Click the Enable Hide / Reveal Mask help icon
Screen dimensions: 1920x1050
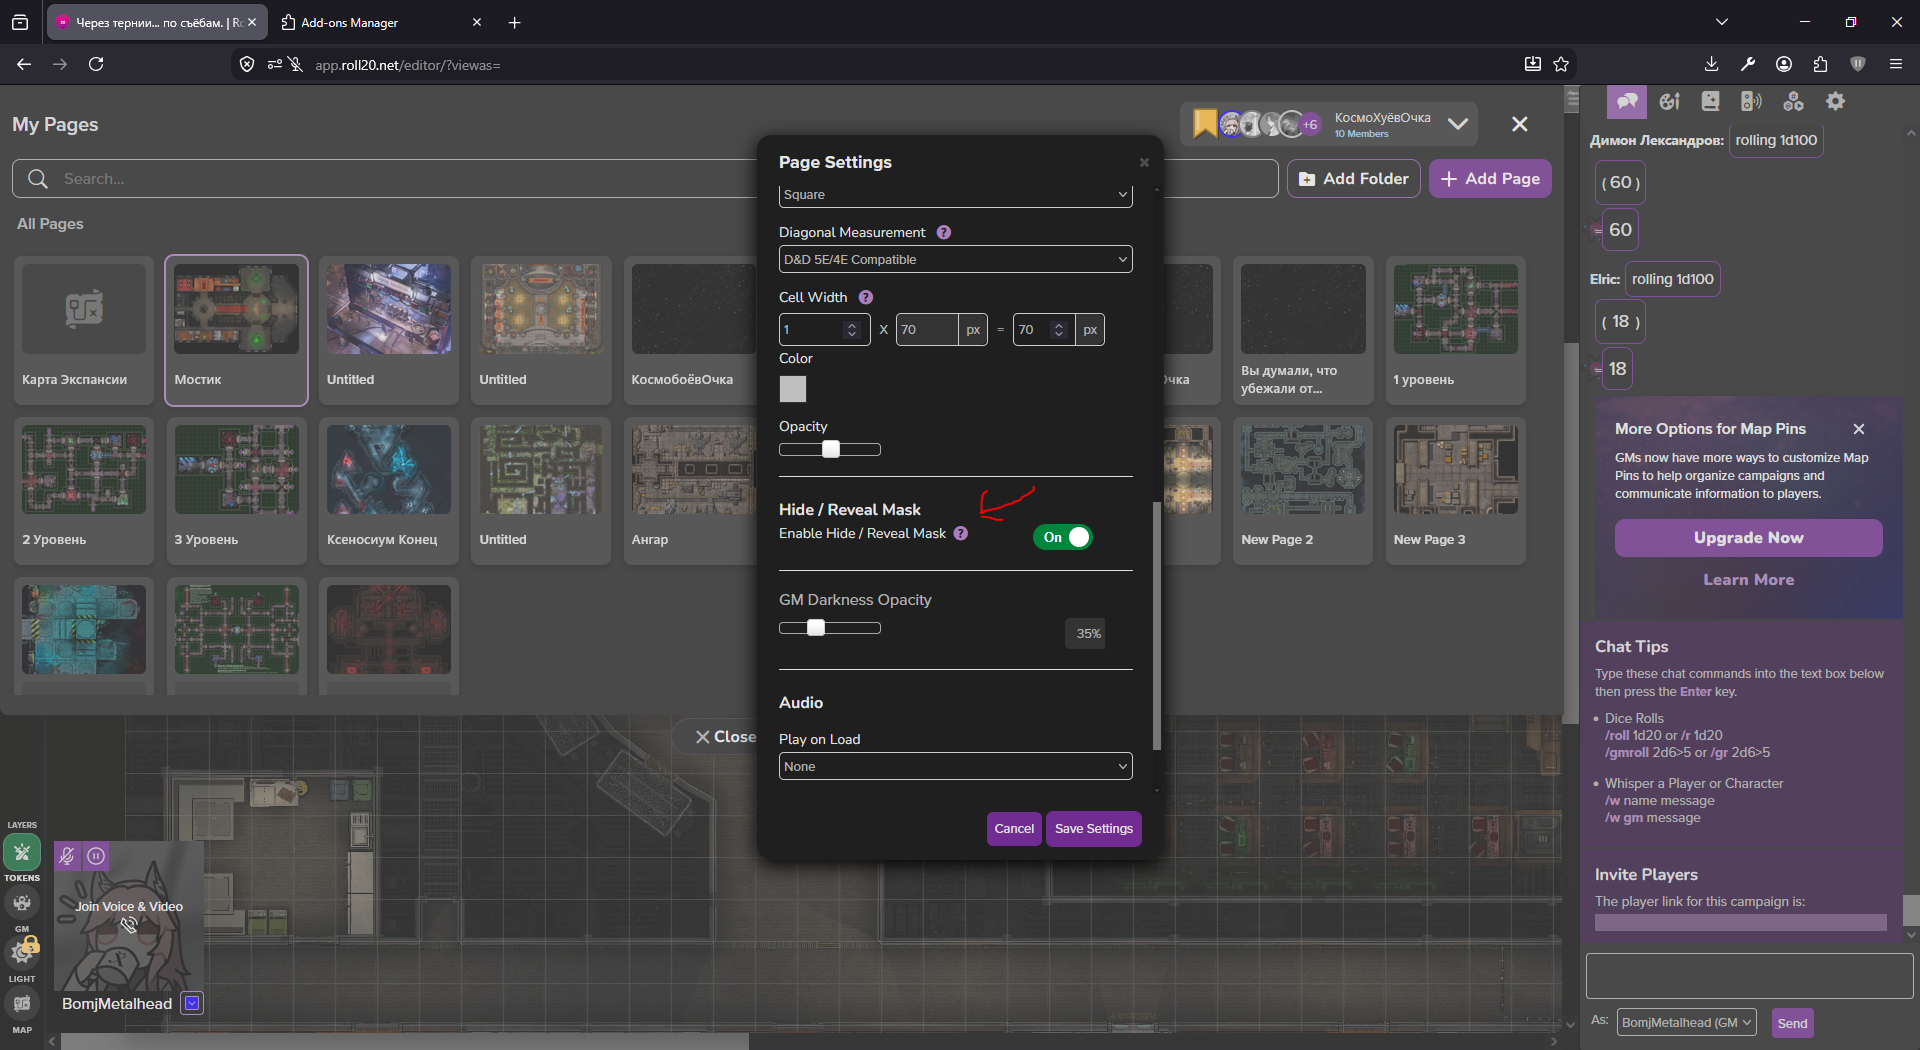click(x=960, y=533)
